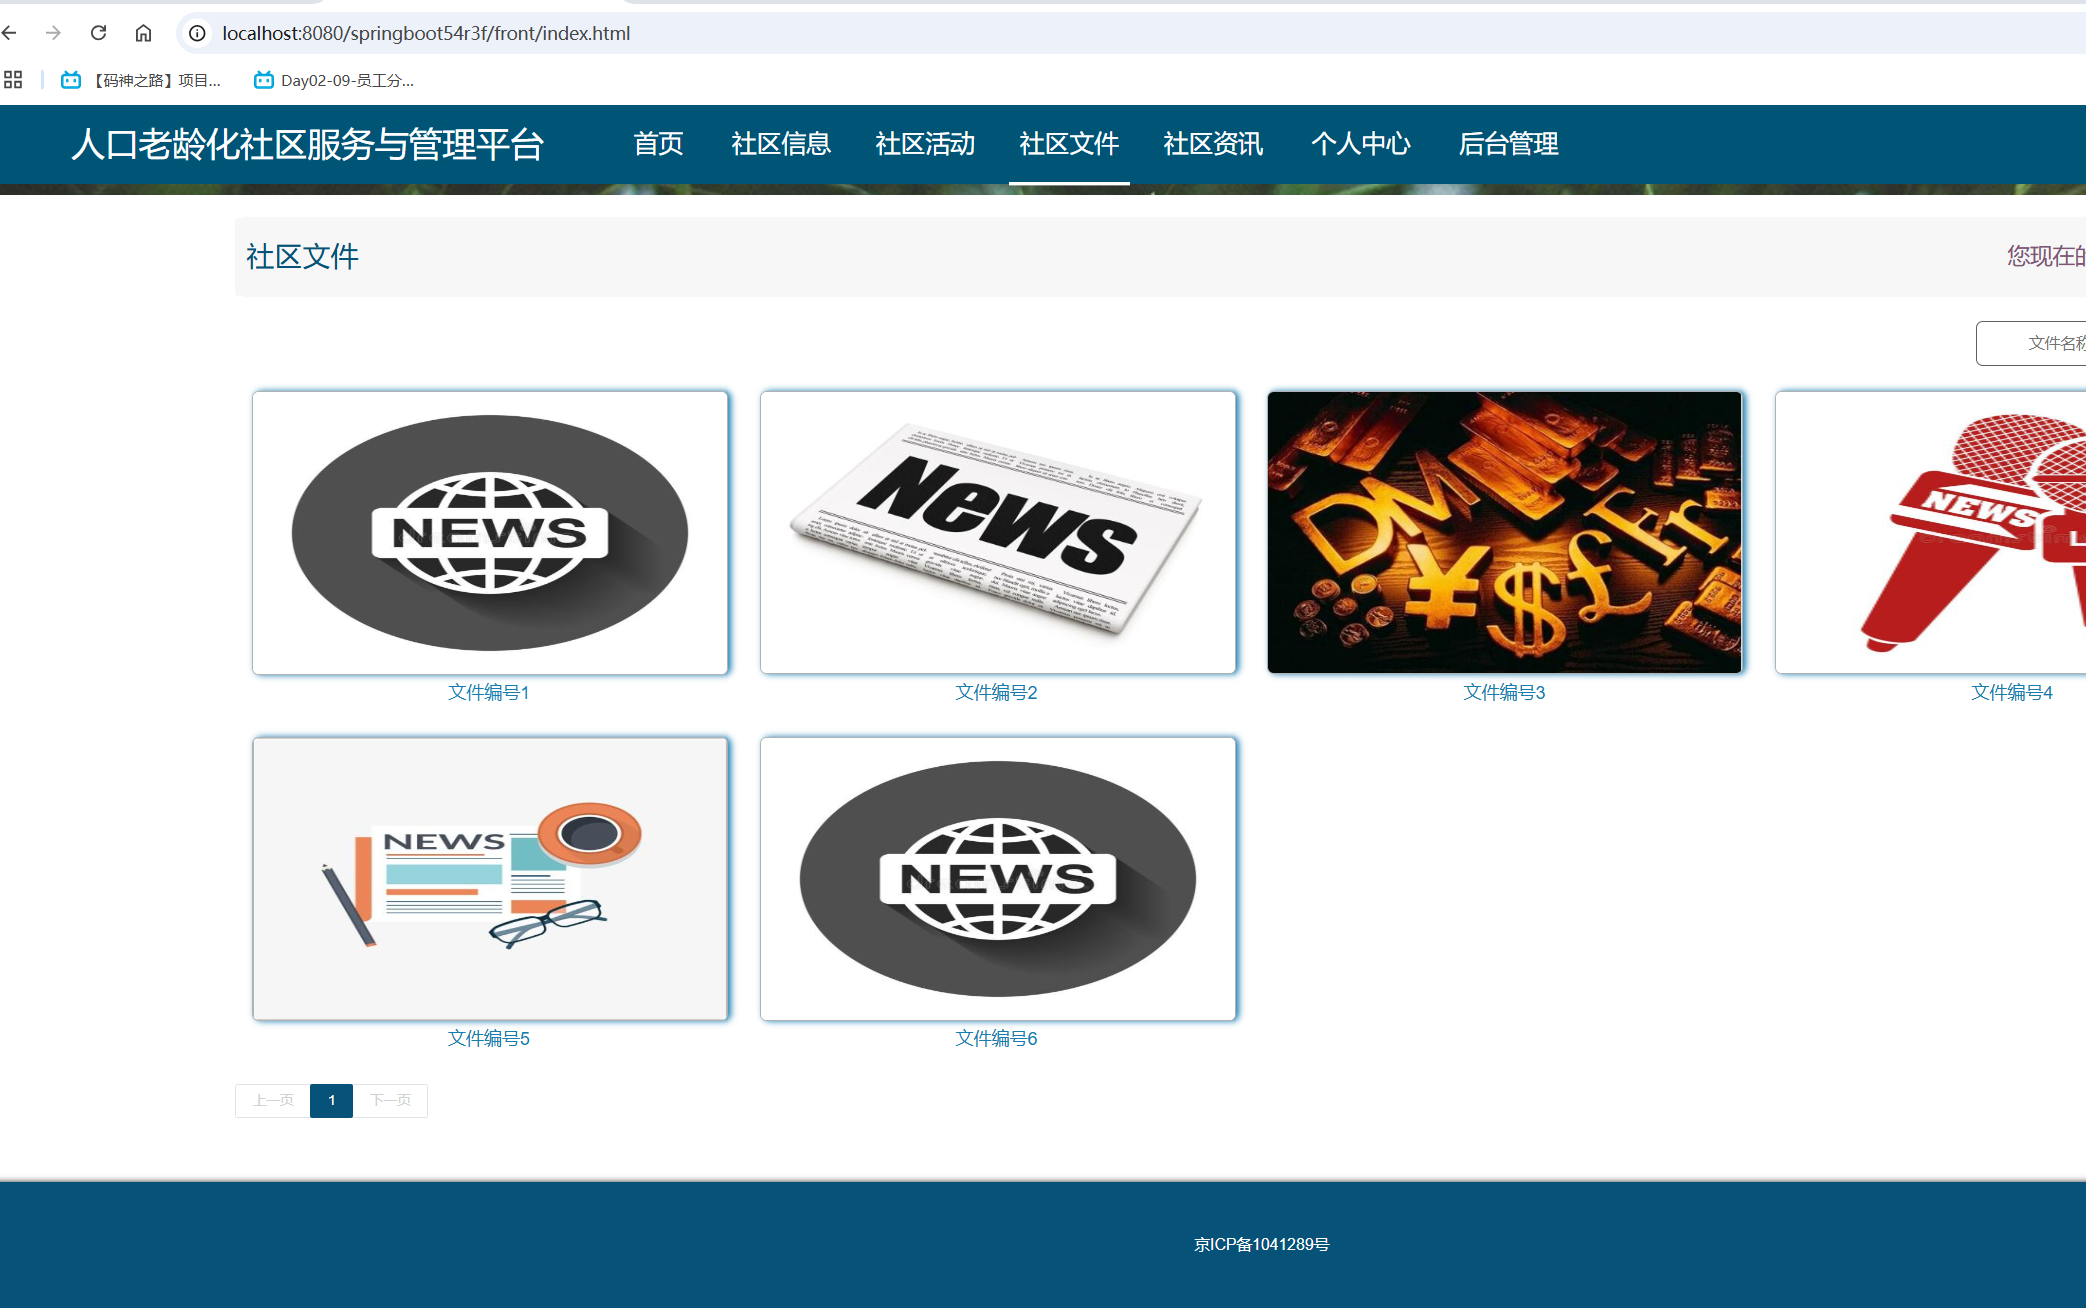Open the bookmark apps grid icon
Viewport: 2086px width, 1308px height.
point(13,80)
